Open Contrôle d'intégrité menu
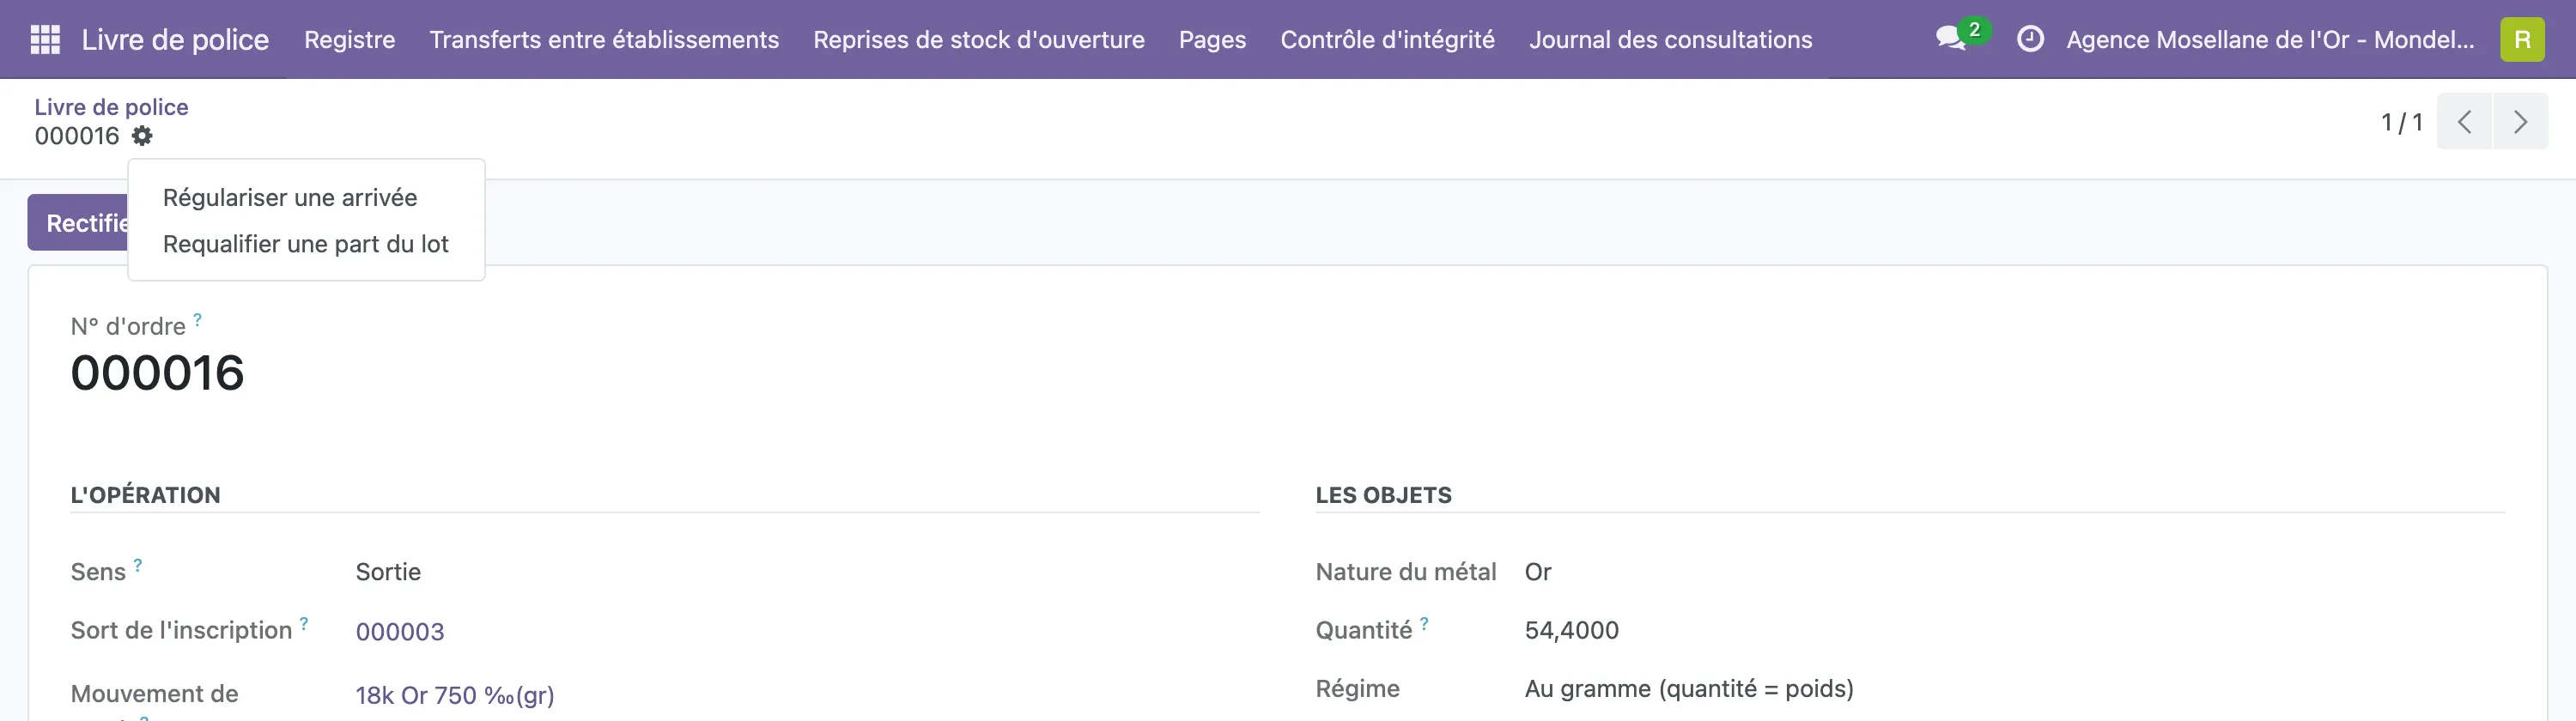Screen dimensions: 2576x721 pos(1387,40)
